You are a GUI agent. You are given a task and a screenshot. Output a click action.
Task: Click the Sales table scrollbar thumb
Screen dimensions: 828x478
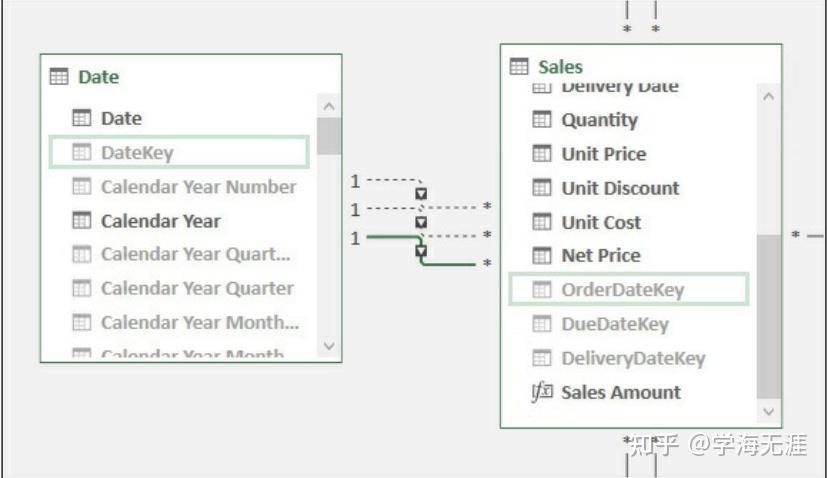point(769,316)
